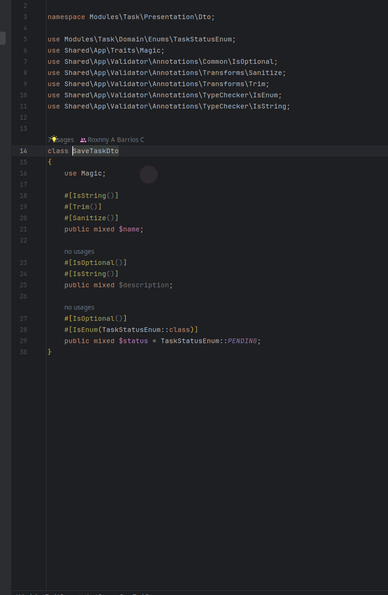Image resolution: width=388 pixels, height=595 pixels.
Task: Click the SaveTaskDto class name
Action: coord(96,151)
